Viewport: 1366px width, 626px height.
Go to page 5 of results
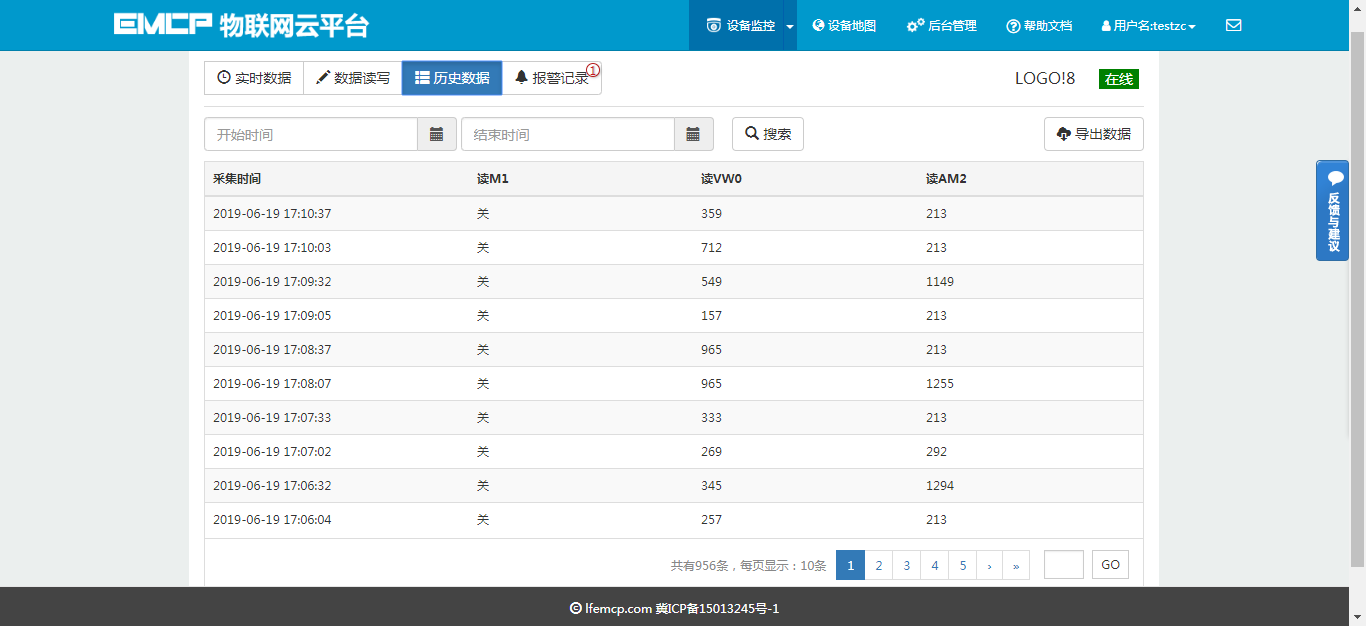[962, 565]
